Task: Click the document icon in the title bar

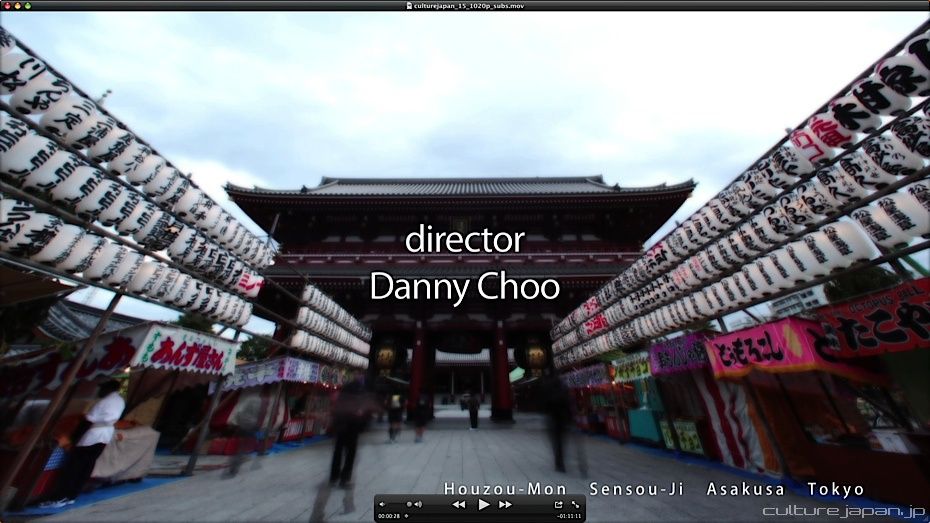Action: pos(409,5)
